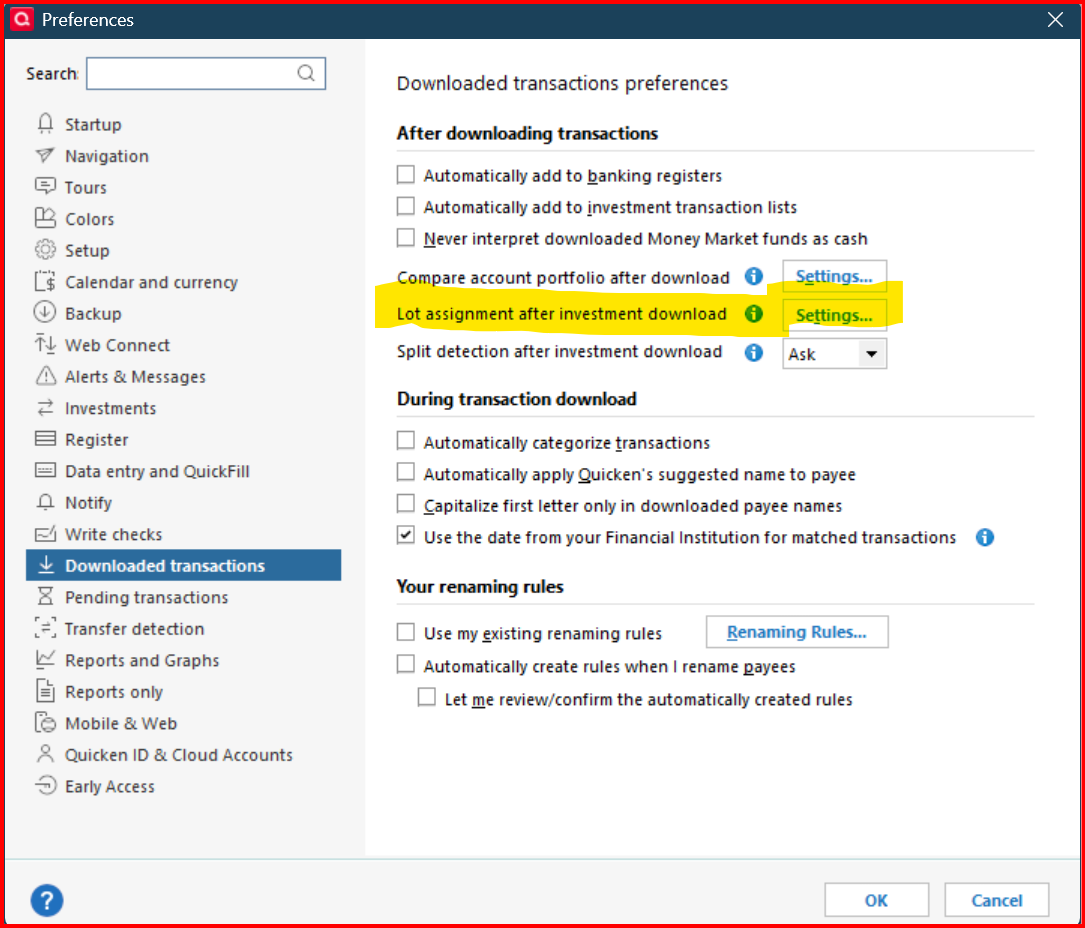Check Never interpret Money Market funds as cash

click(x=405, y=238)
